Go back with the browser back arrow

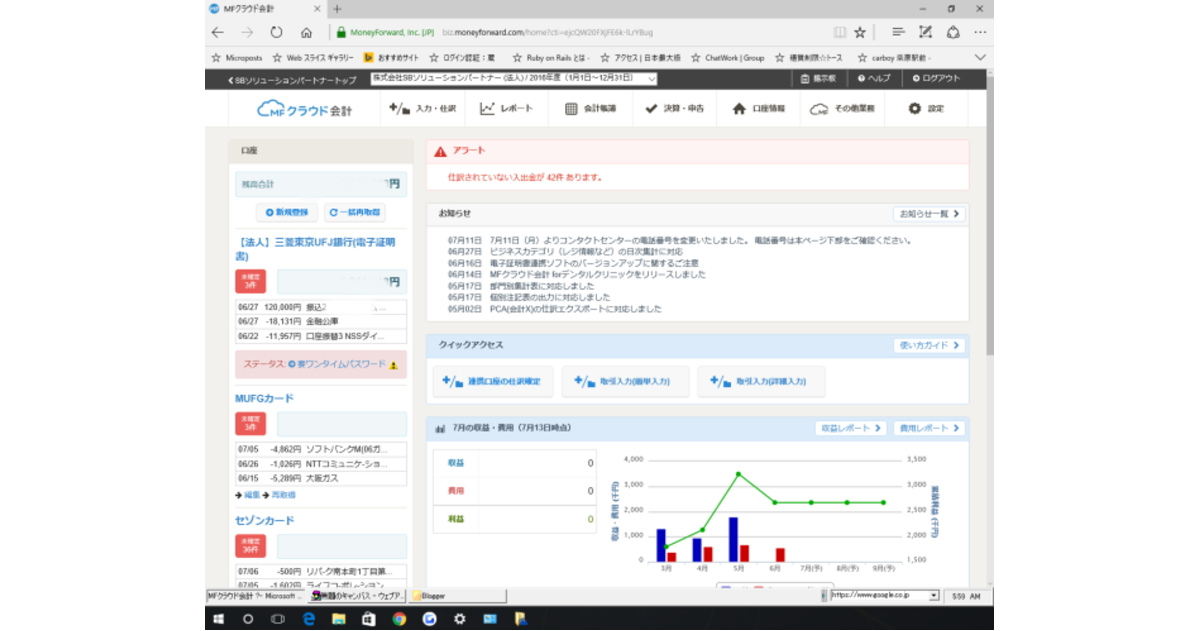[218, 32]
